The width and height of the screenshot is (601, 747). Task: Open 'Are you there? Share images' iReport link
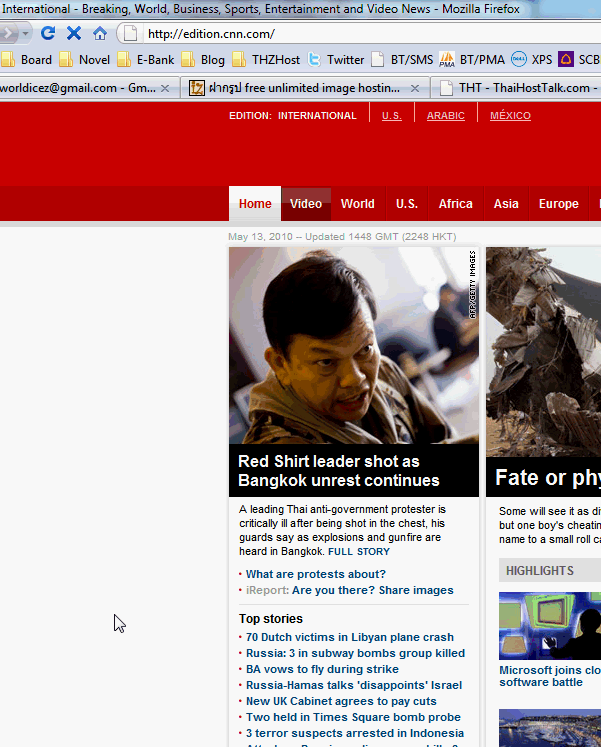[372, 590]
